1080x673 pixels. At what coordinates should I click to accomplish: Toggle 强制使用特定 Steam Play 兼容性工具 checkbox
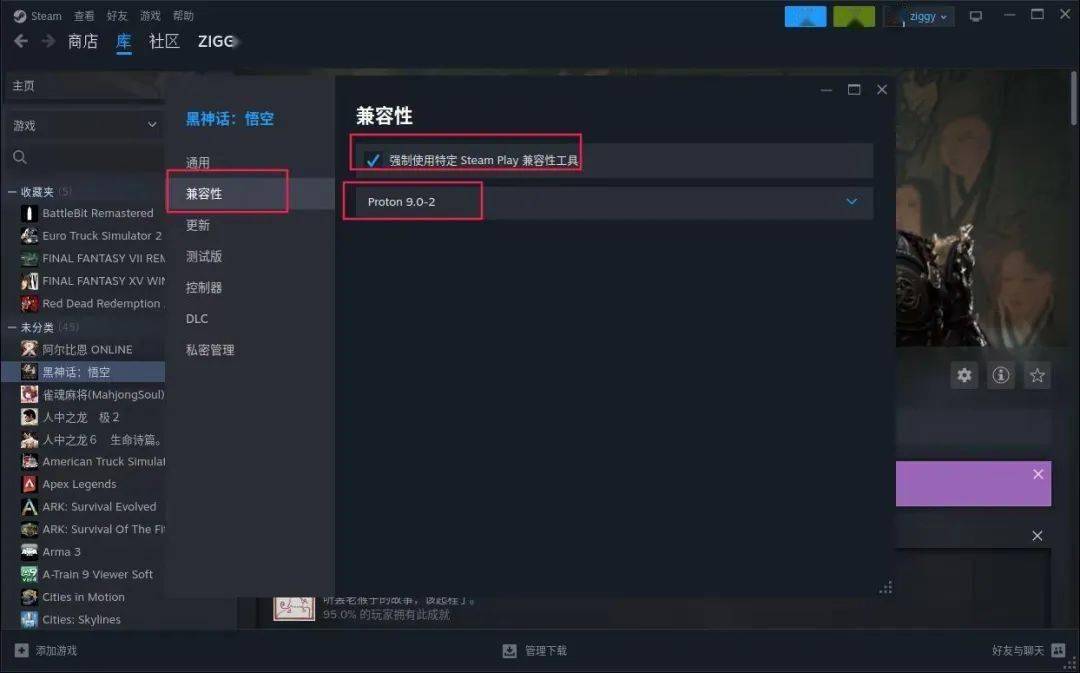coord(373,161)
